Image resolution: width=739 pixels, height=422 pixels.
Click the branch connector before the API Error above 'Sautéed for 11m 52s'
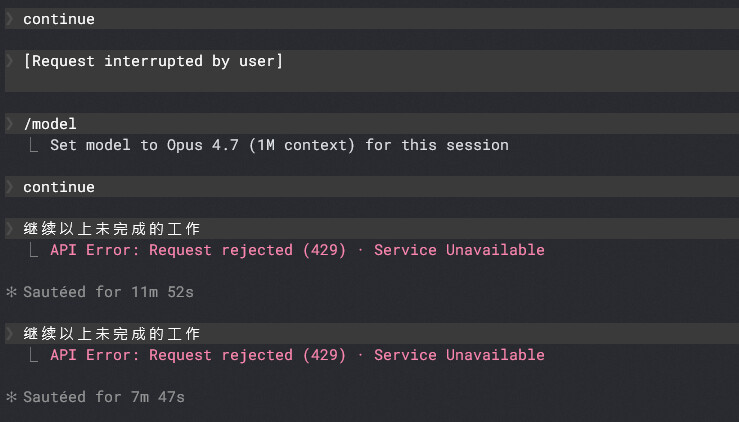(x=33, y=250)
